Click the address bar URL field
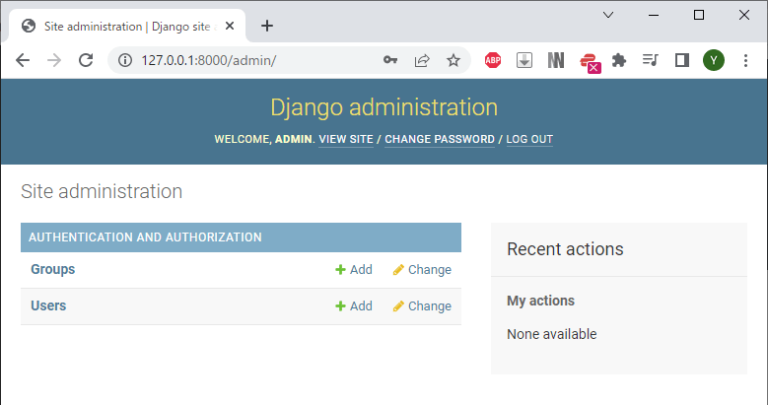Viewport: 768px width, 405px height. coord(250,60)
